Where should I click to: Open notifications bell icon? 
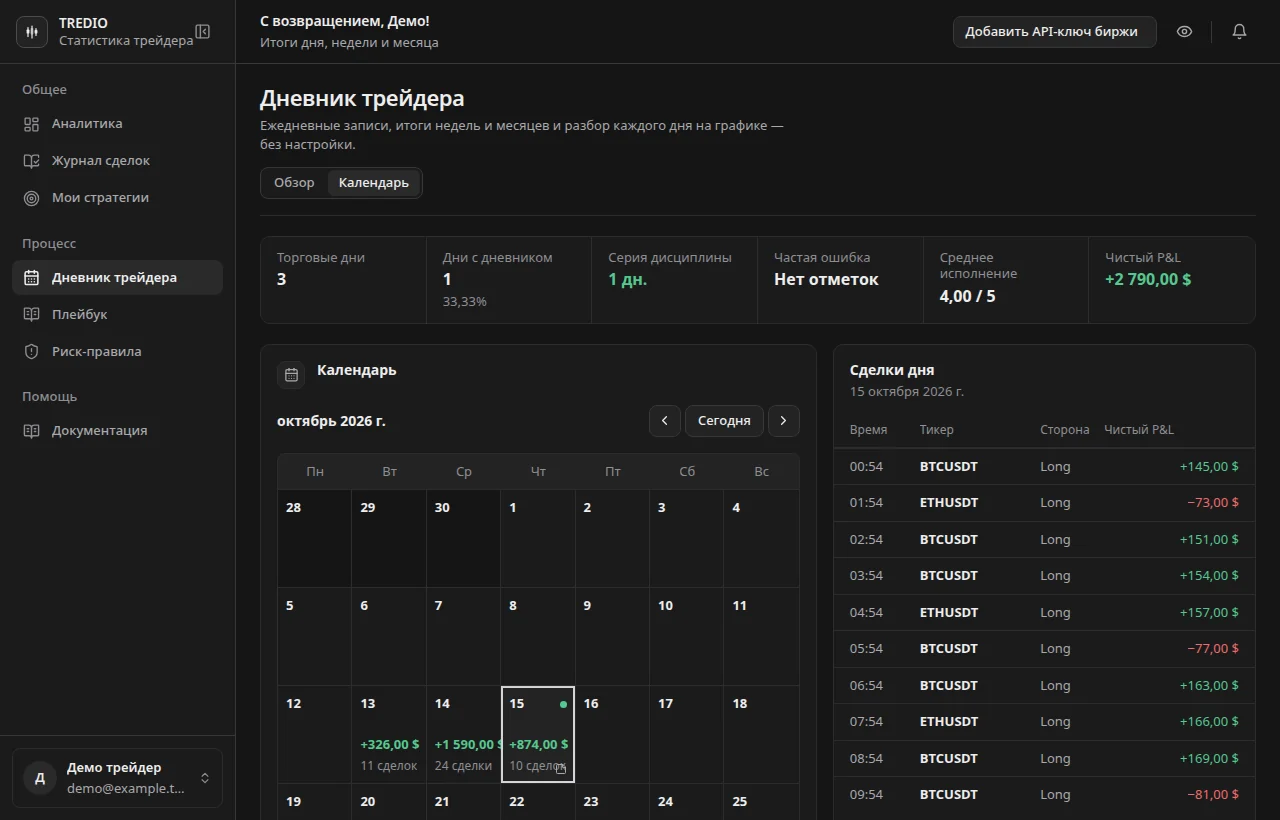point(1239,32)
